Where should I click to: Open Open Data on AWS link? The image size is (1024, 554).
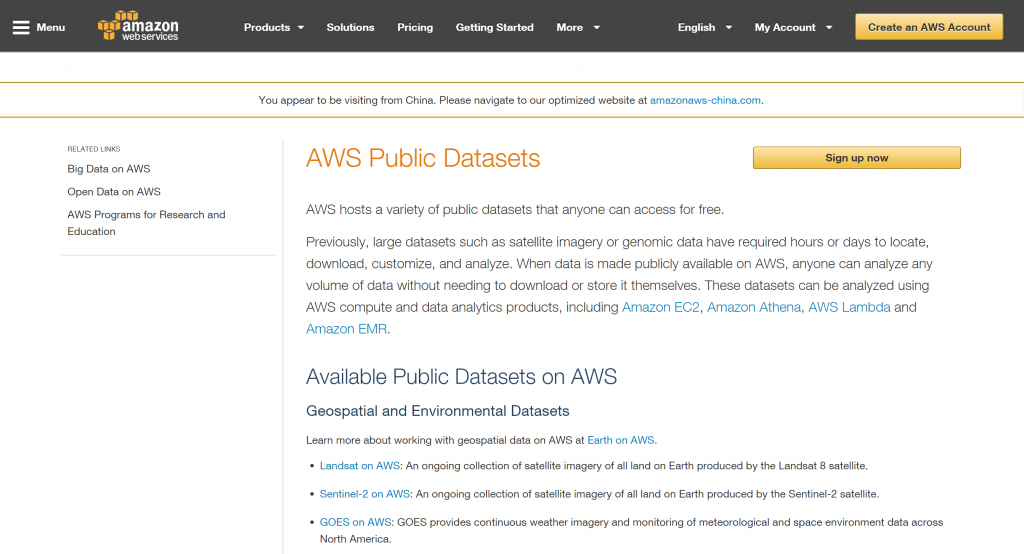click(x=114, y=192)
